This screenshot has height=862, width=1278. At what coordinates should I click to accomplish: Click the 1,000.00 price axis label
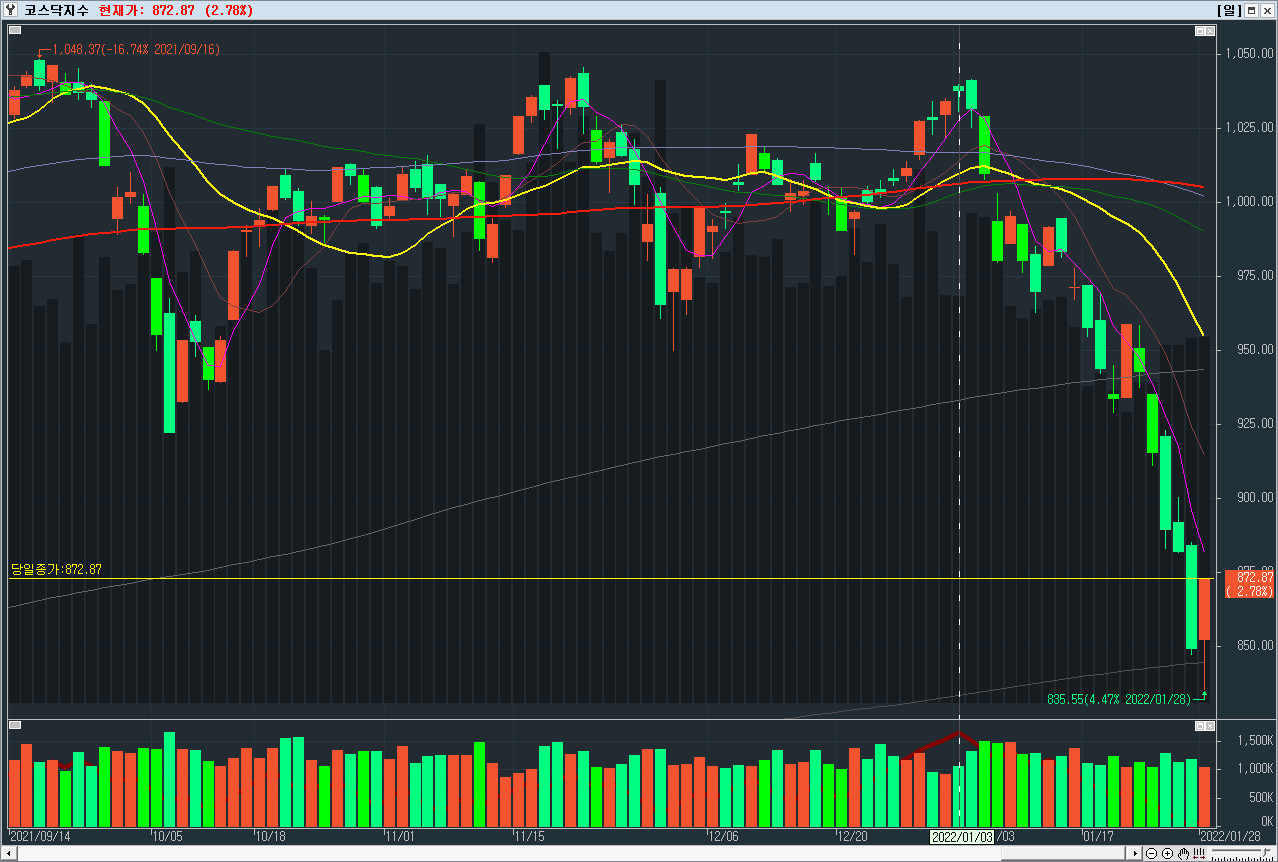[1249, 201]
